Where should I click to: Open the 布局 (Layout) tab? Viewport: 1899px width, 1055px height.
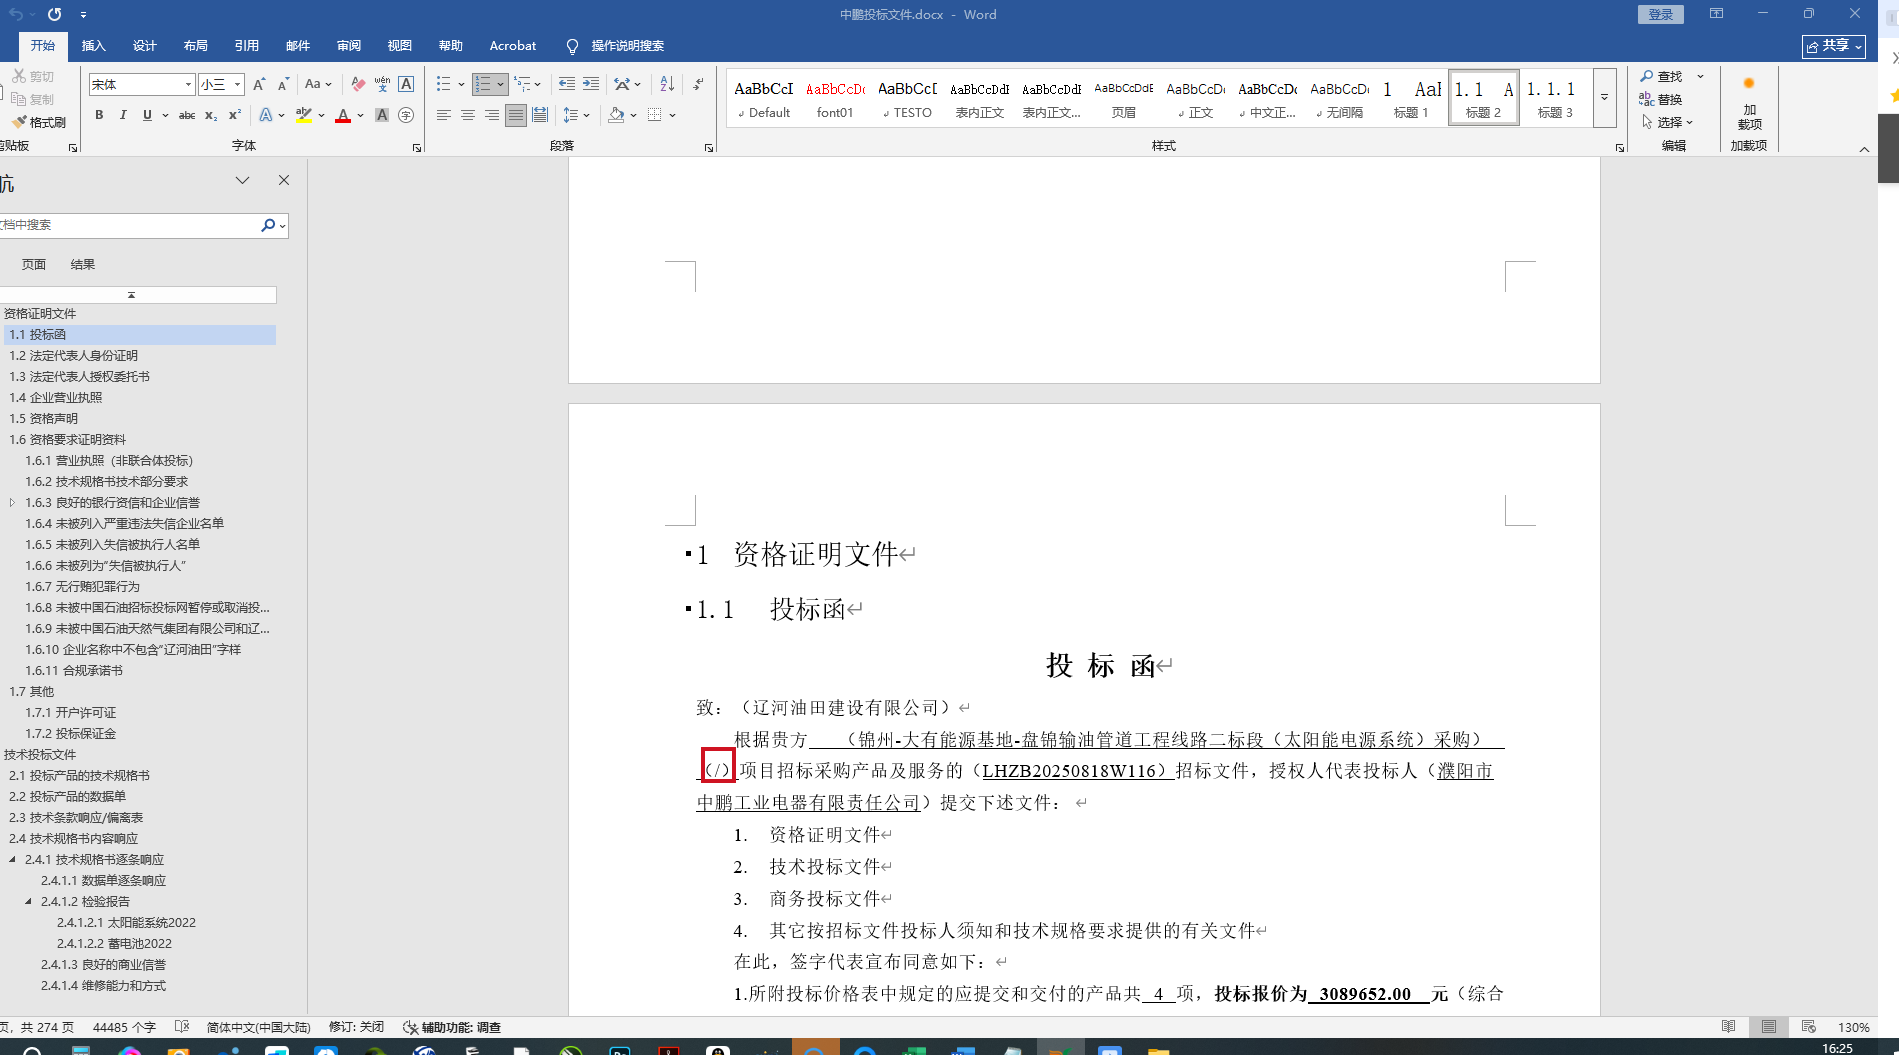coord(196,46)
